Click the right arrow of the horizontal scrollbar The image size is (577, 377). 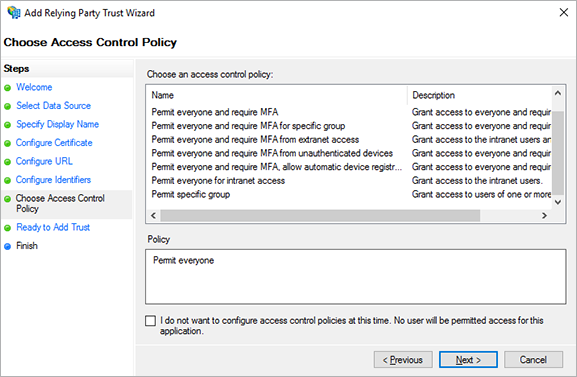click(x=545, y=216)
